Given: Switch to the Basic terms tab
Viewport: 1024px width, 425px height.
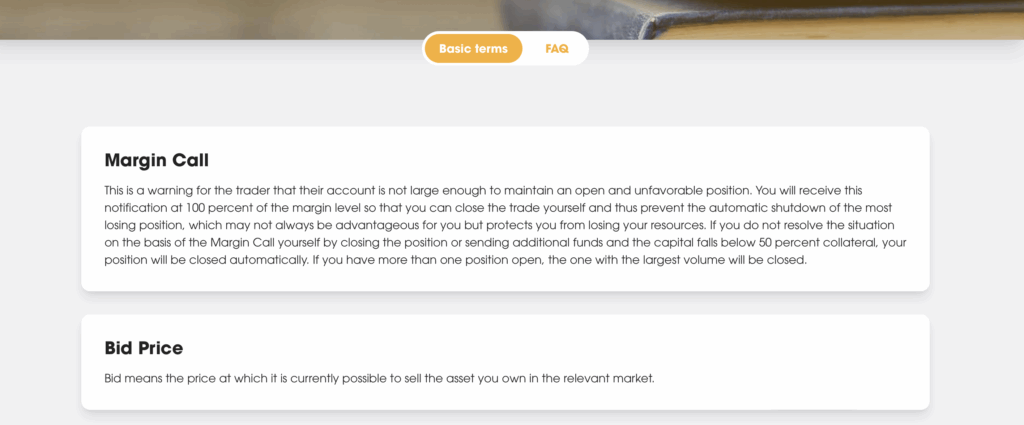Looking at the screenshot, I should coord(473,48).
